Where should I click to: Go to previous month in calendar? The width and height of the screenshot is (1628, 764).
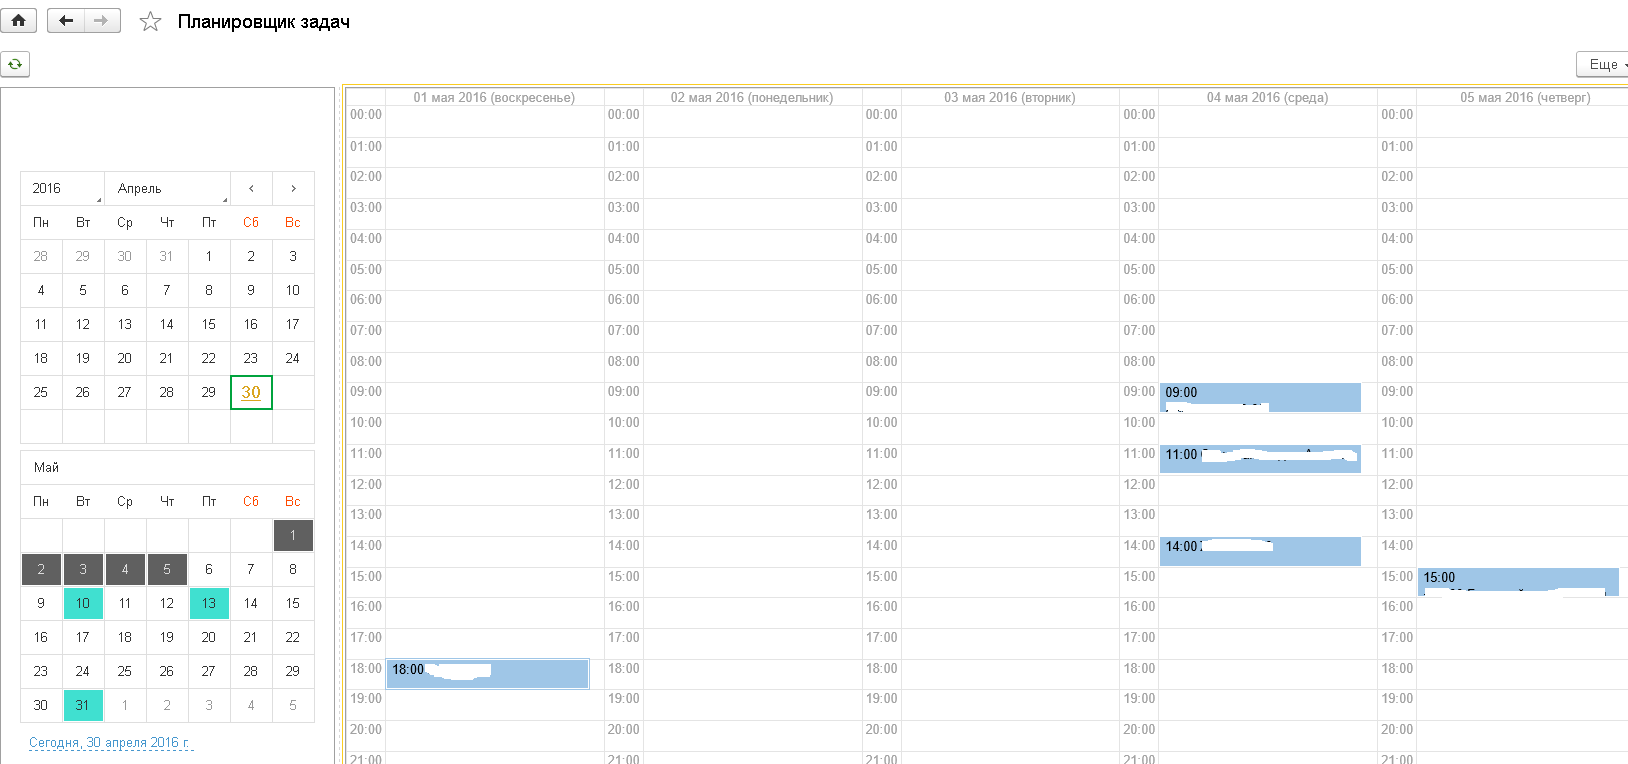coord(251,188)
